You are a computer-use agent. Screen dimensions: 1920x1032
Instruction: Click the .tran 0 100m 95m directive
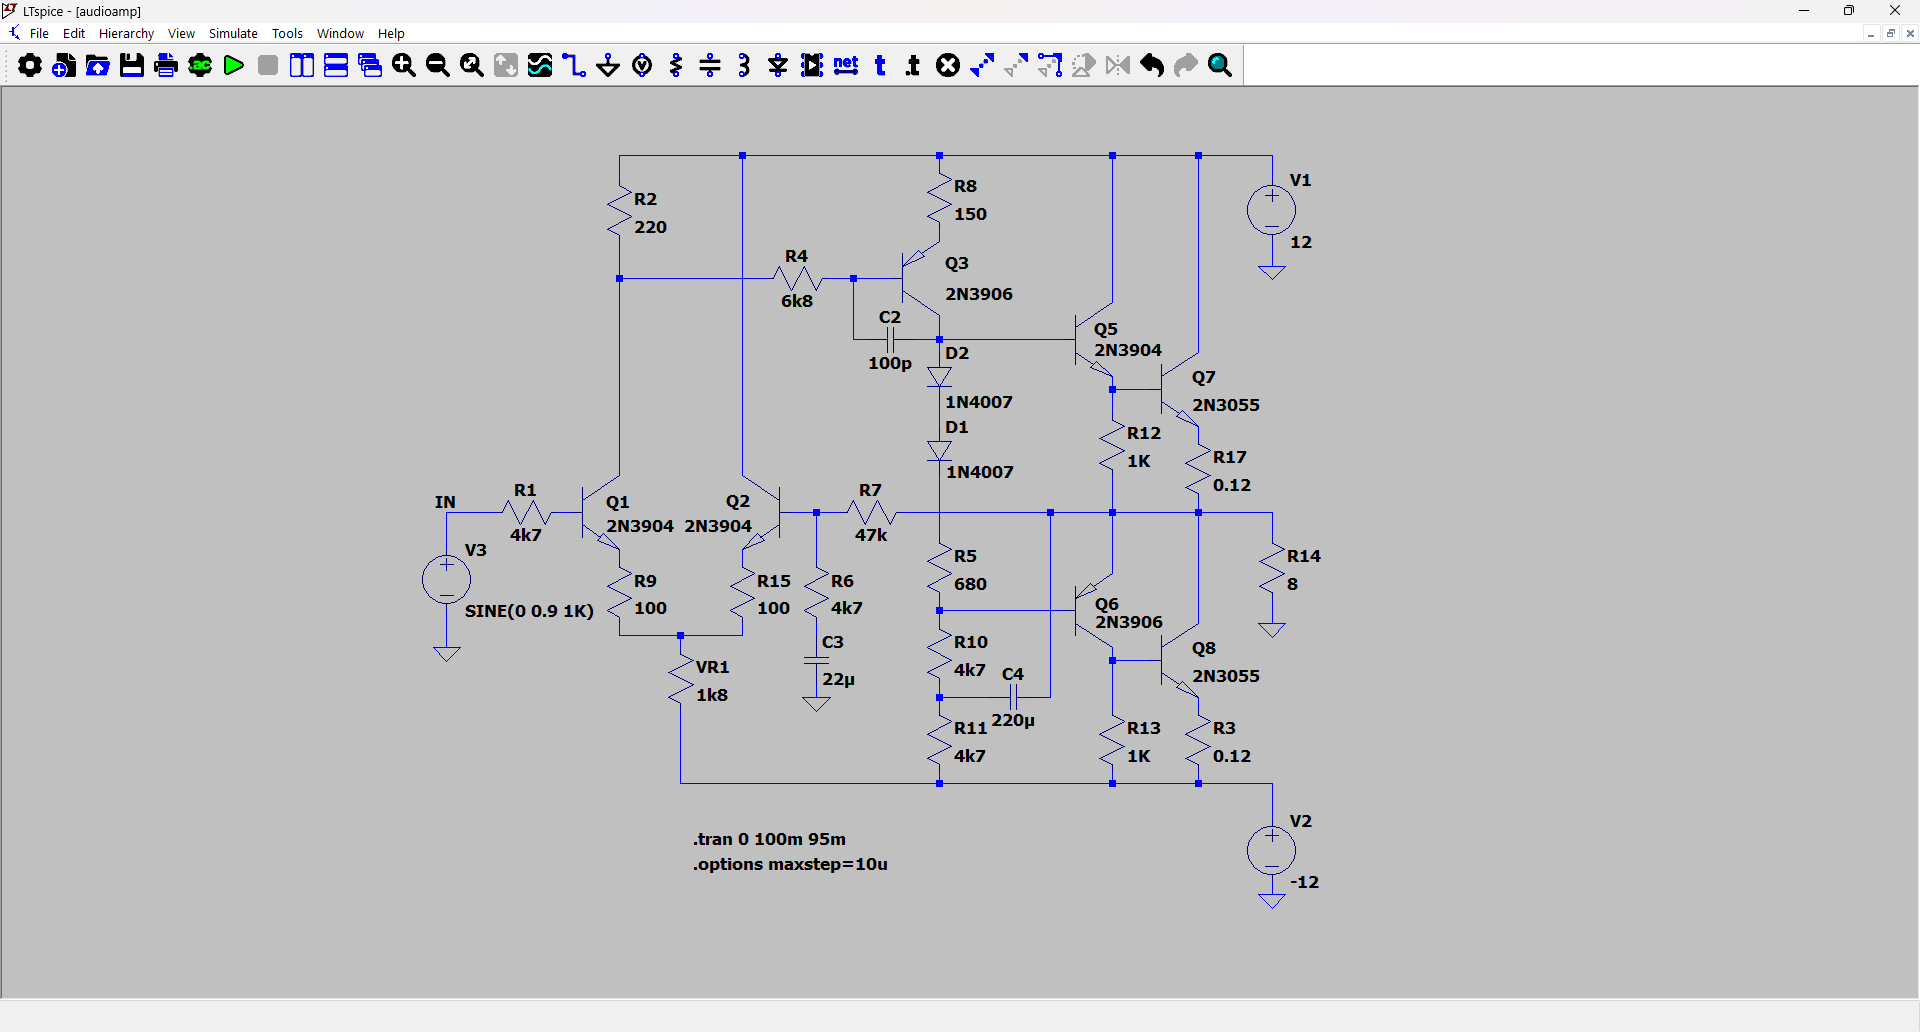click(x=769, y=839)
